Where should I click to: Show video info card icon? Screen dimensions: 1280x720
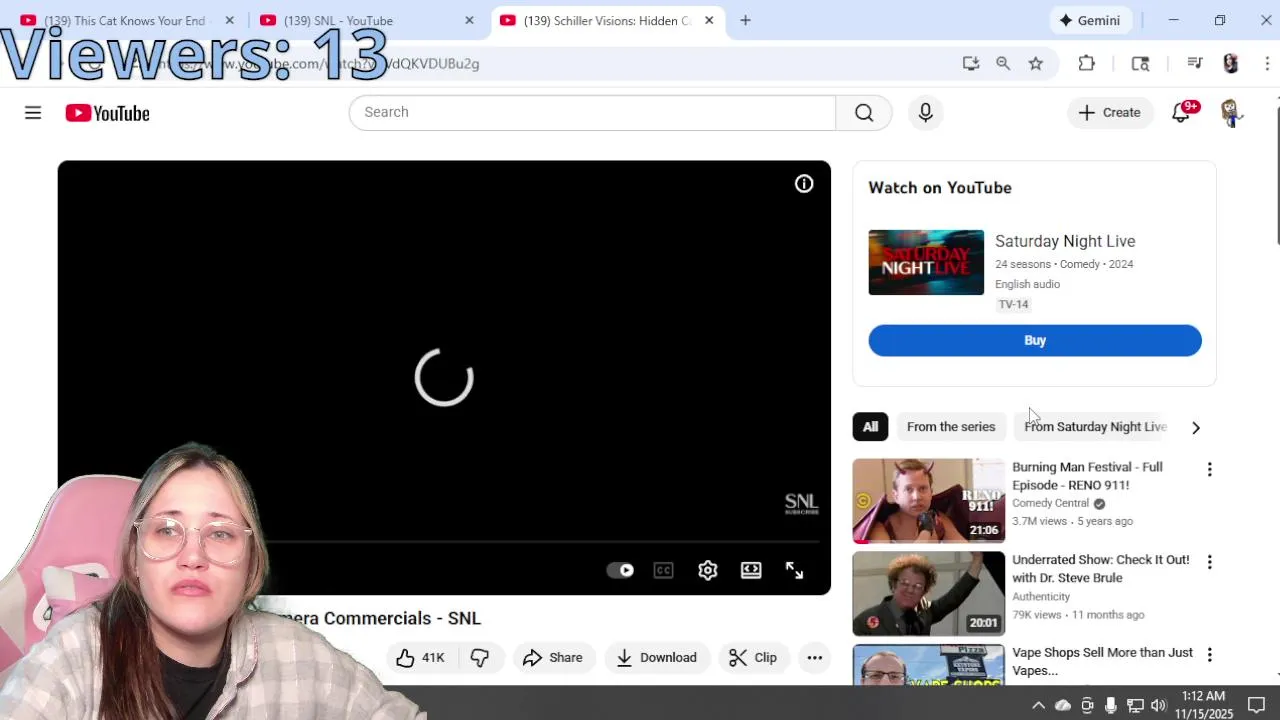804,184
